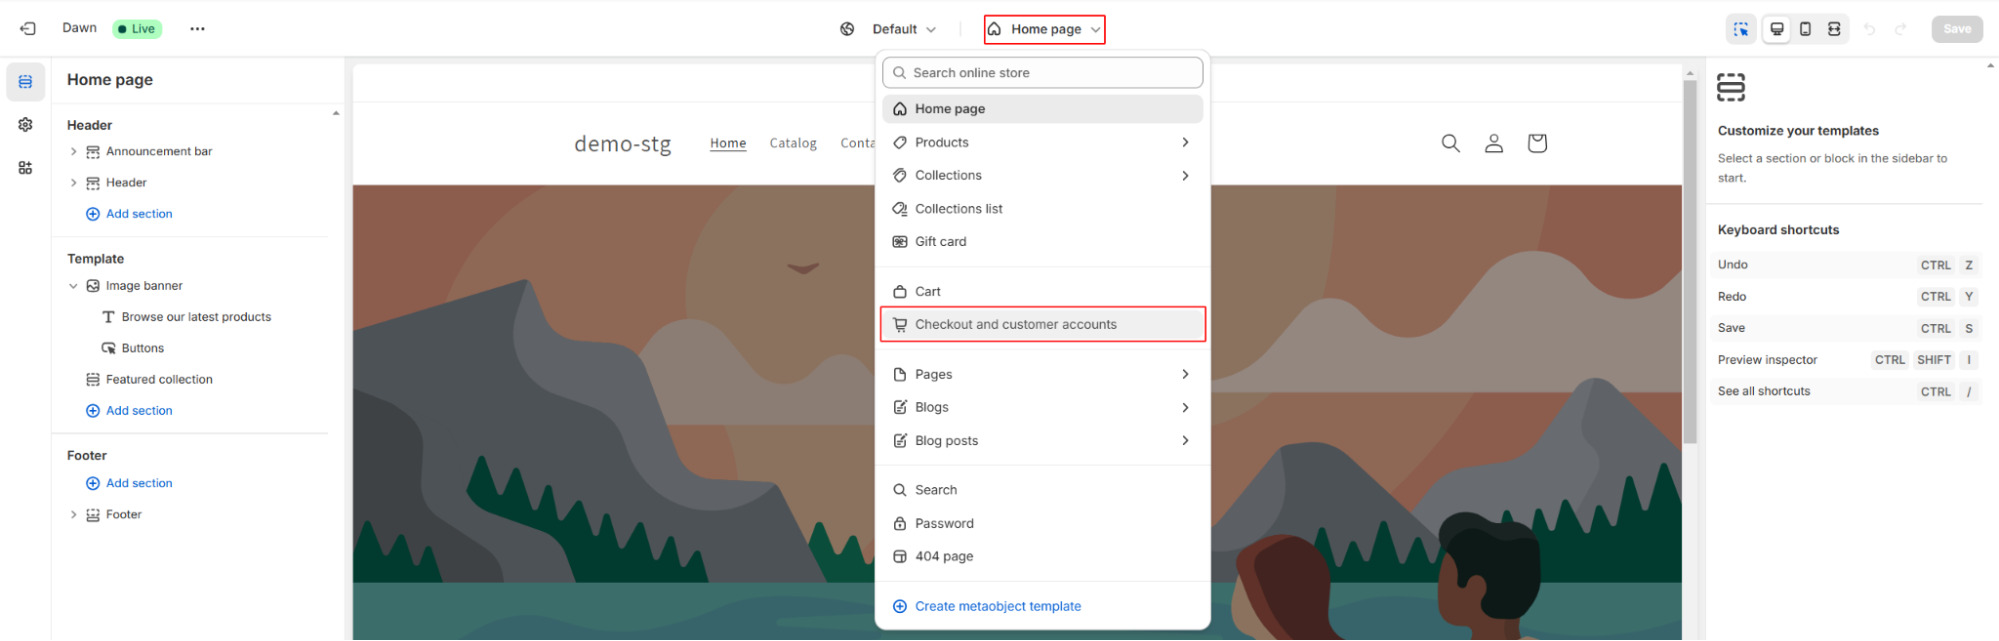Image resolution: width=1999 pixels, height=641 pixels.
Task: Open the Products submenu
Action: click(1042, 143)
